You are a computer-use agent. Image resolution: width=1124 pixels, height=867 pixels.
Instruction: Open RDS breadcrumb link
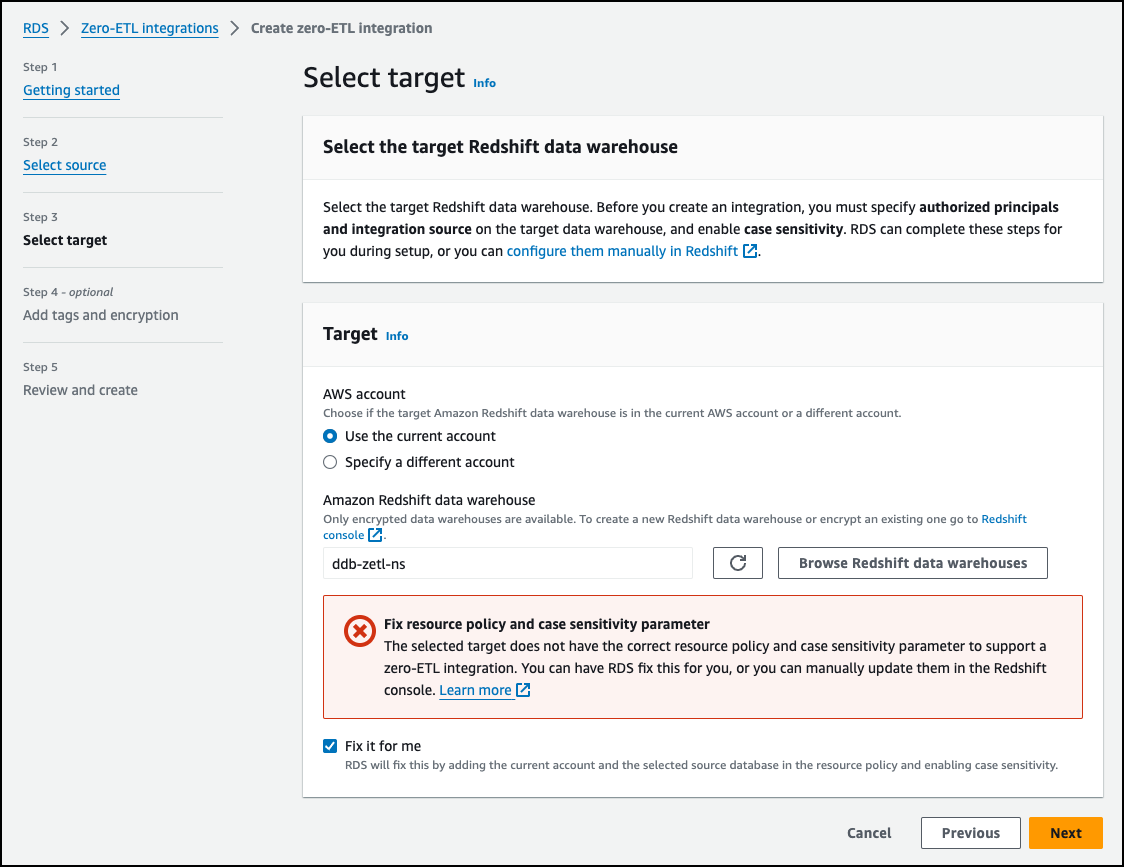(36, 28)
